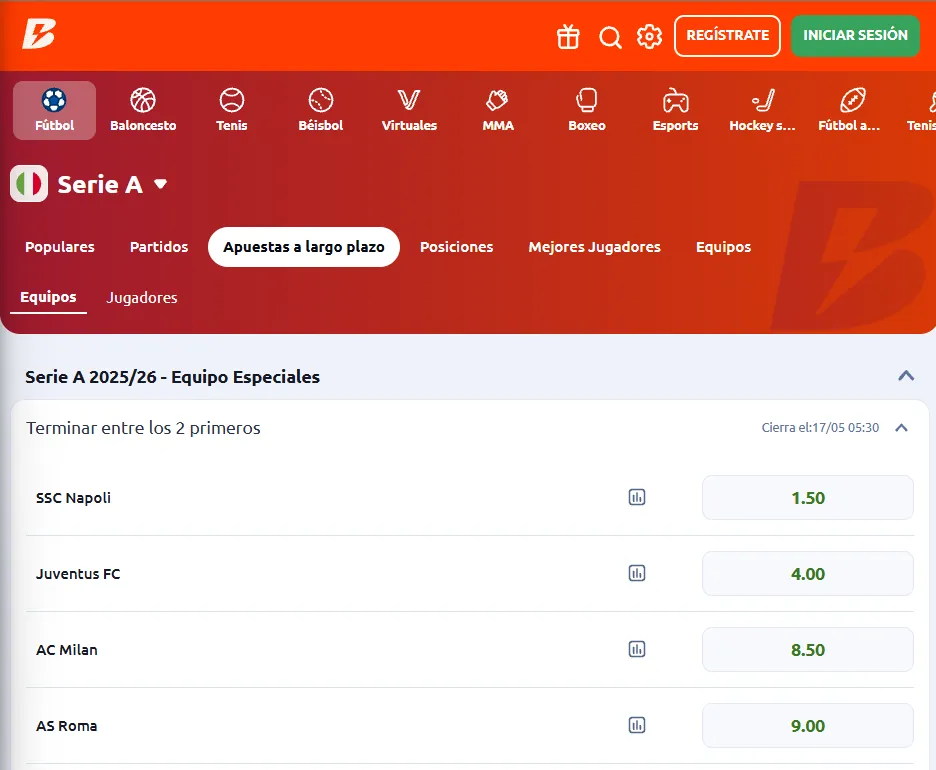This screenshot has height=770, width=936.
Task: Switch to the Populares tab
Action: [x=60, y=247]
